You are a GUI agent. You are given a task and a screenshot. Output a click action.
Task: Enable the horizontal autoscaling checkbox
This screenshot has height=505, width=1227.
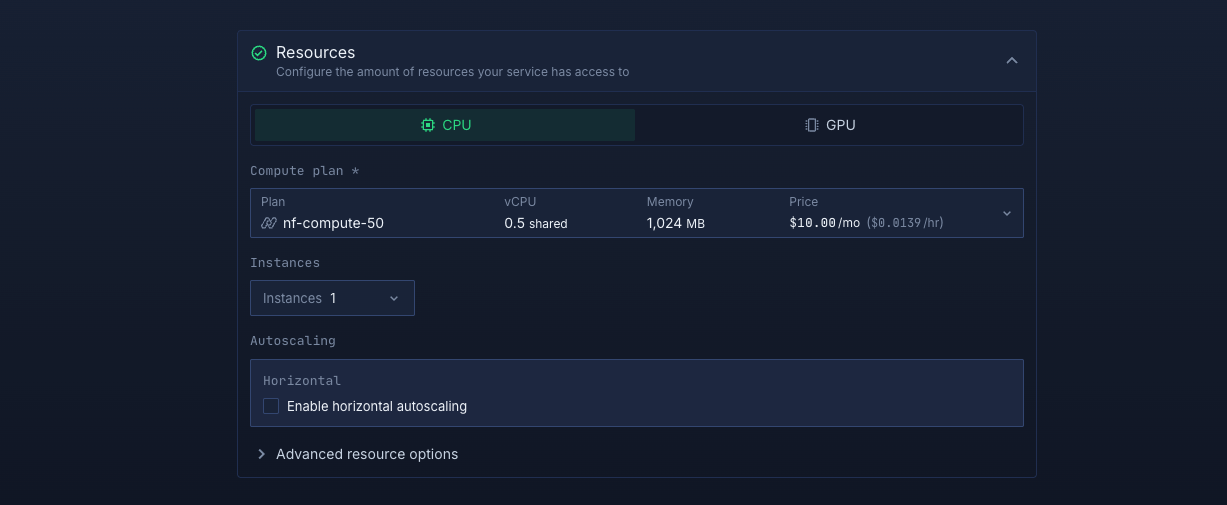point(271,406)
